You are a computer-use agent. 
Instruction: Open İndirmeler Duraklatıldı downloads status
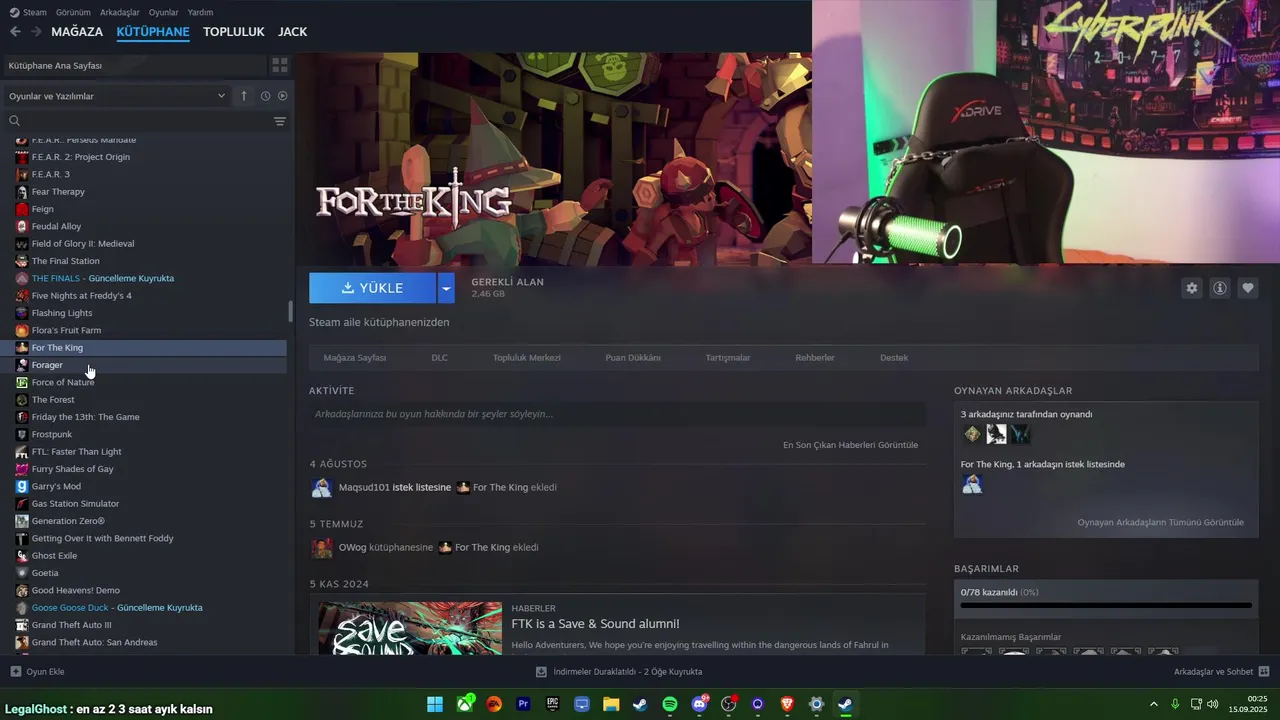(x=627, y=672)
